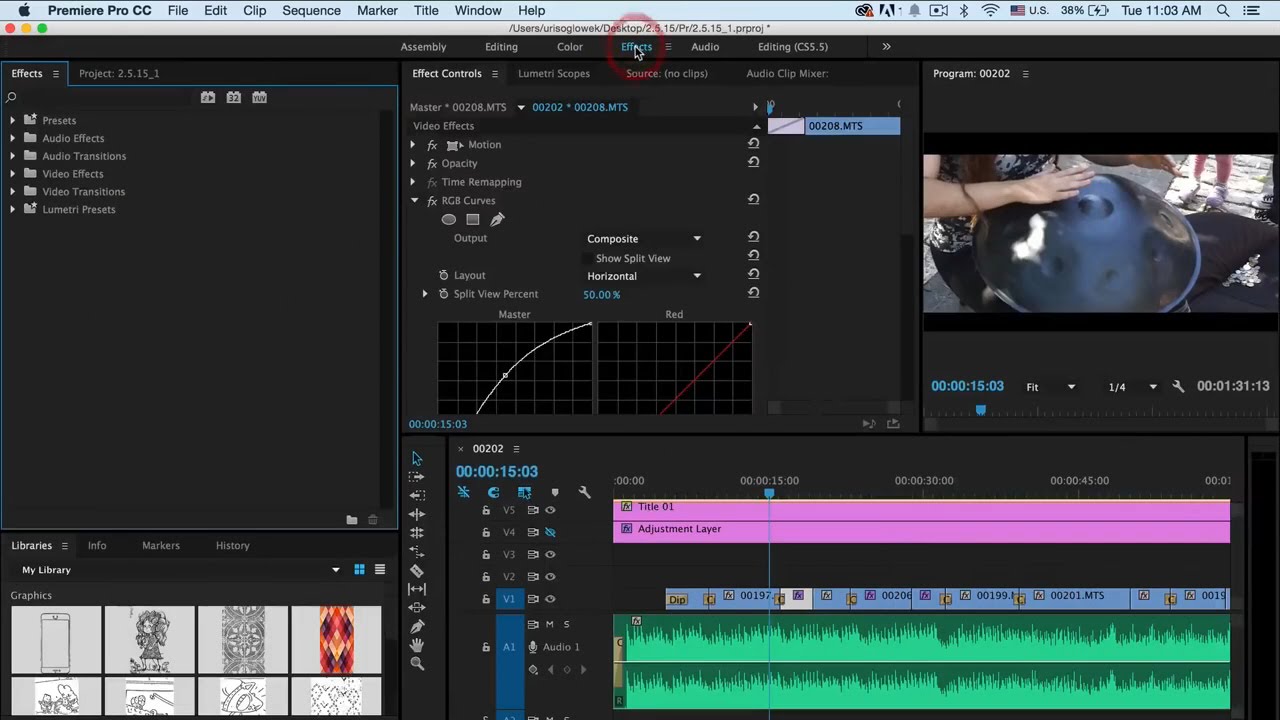Screen dimensions: 1280x720
Task: Select the Zoom tool magnifier
Action: click(417, 664)
